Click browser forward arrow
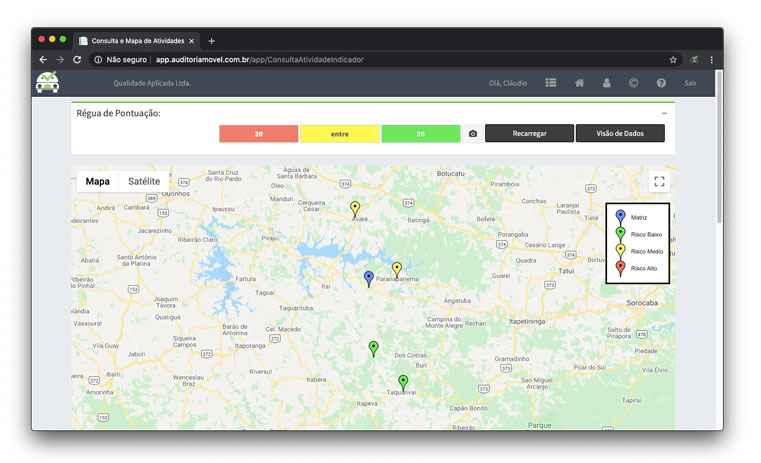 click(x=60, y=60)
